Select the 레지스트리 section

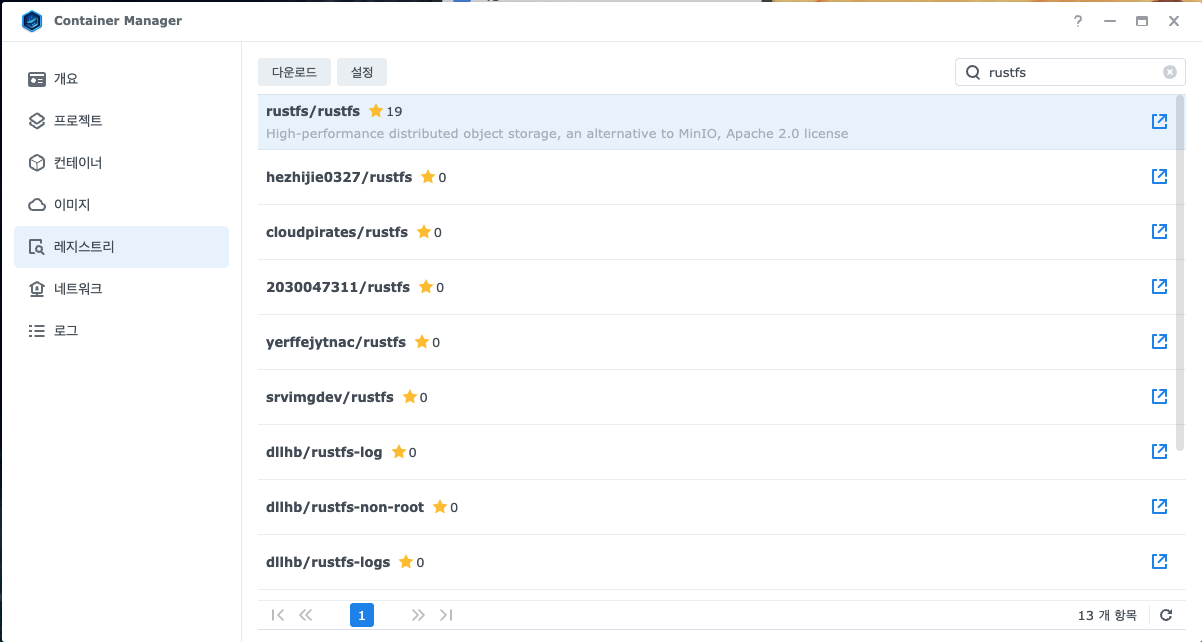(x=121, y=247)
